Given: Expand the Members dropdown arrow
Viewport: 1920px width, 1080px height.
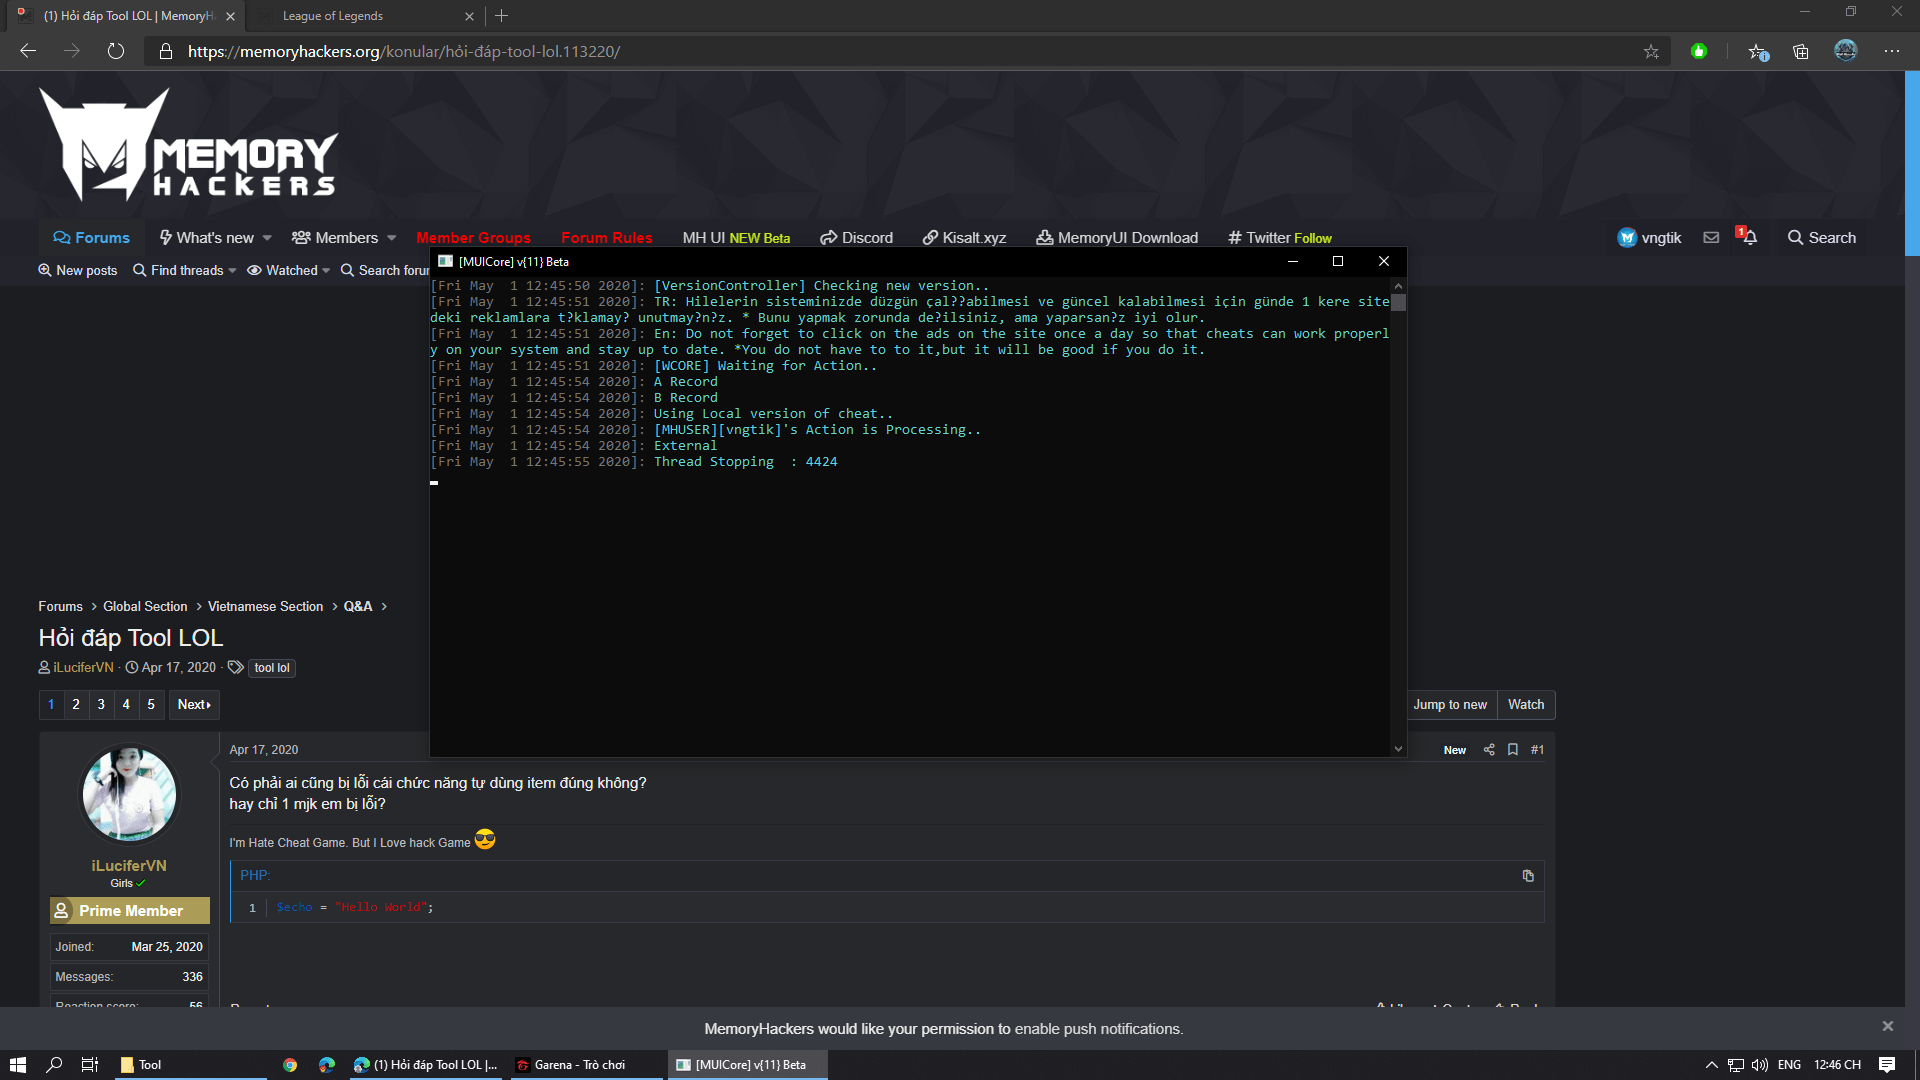Looking at the screenshot, I should coord(392,238).
